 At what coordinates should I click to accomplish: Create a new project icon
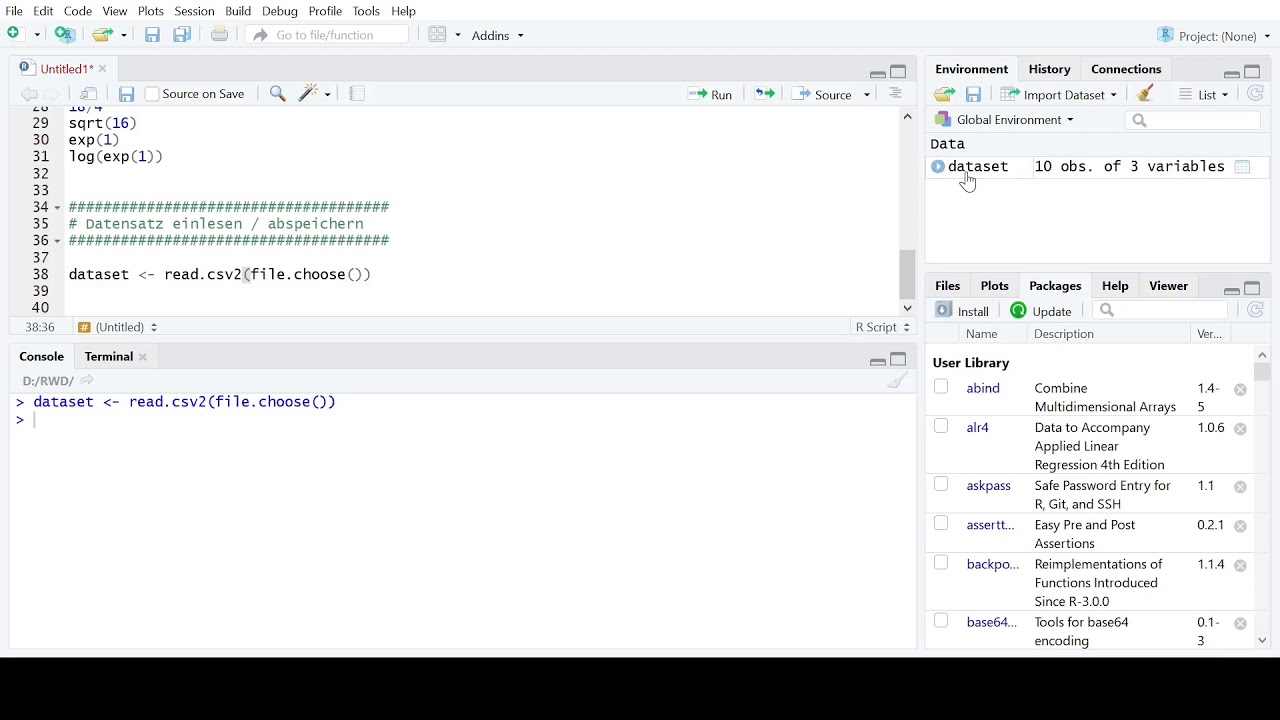[x=65, y=35]
